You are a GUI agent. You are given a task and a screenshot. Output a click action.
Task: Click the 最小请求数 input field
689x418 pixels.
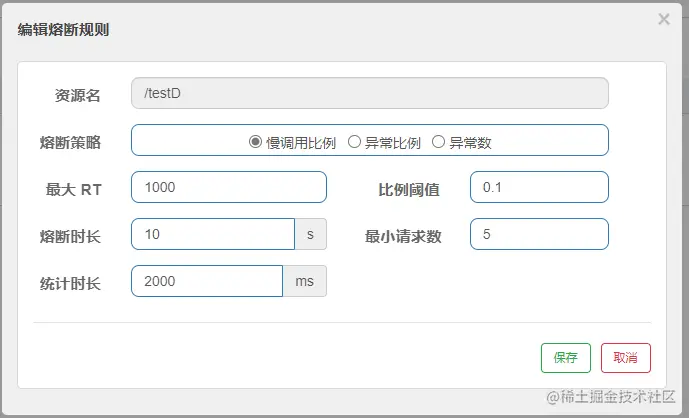539,234
